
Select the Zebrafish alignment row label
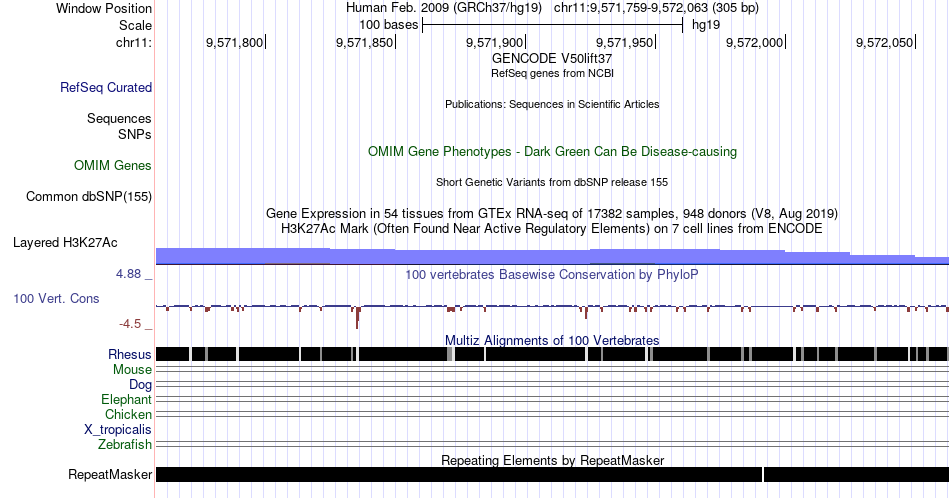pos(125,445)
